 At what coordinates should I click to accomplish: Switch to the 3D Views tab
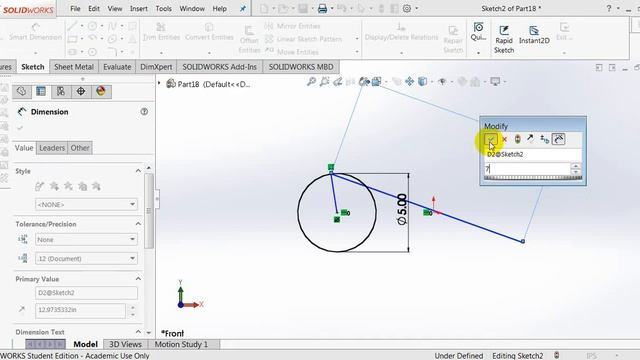tap(125, 344)
